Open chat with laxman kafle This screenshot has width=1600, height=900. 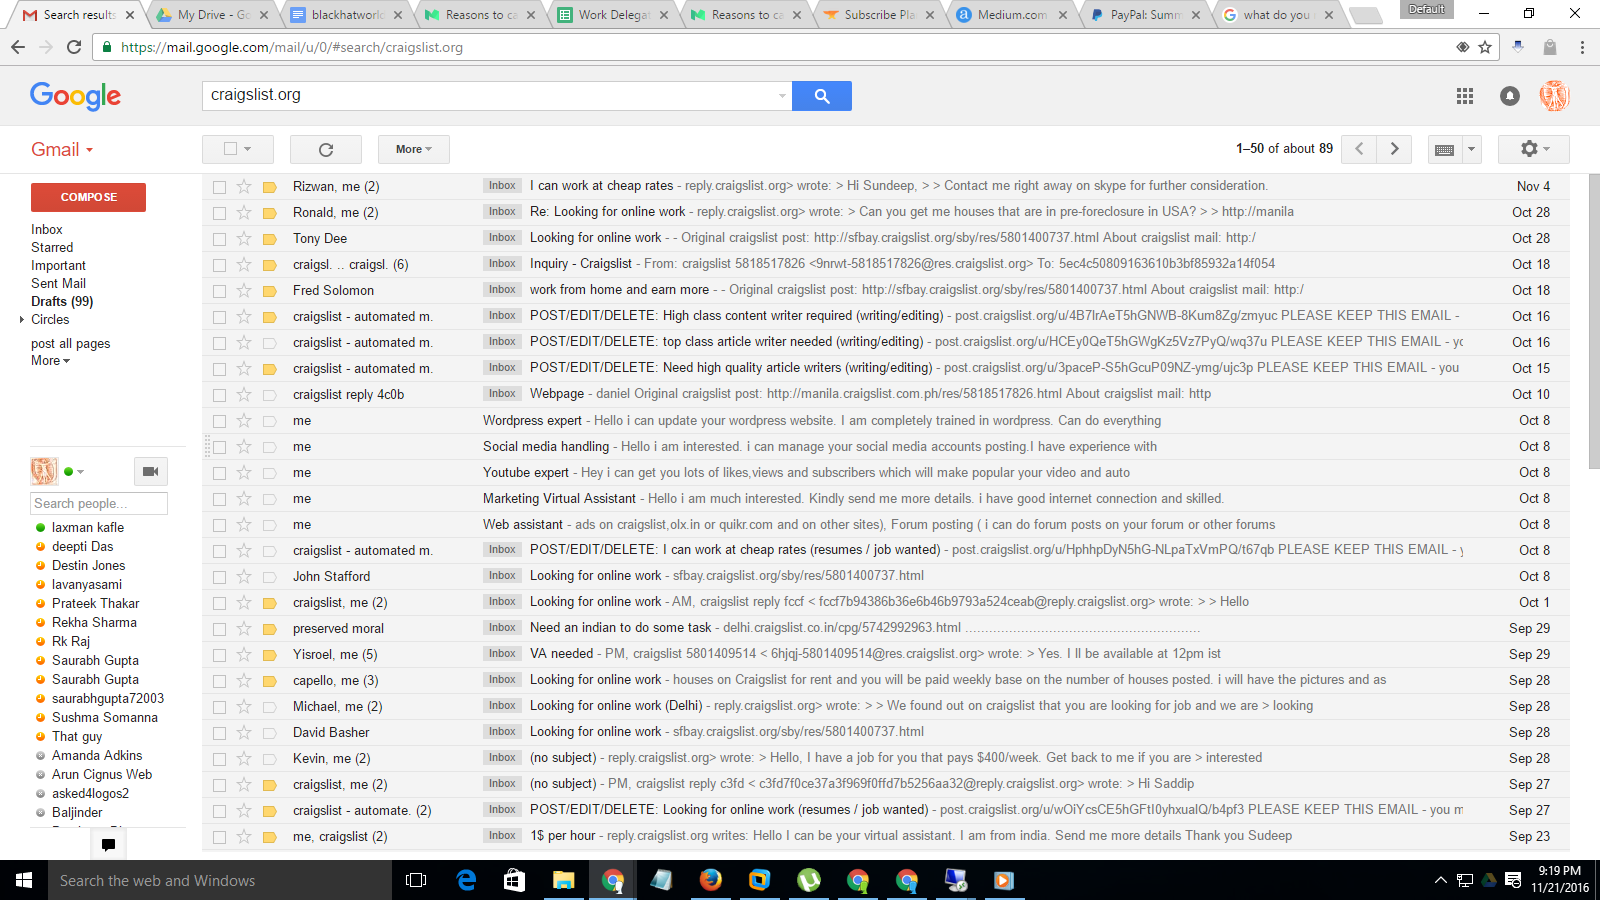coord(88,527)
